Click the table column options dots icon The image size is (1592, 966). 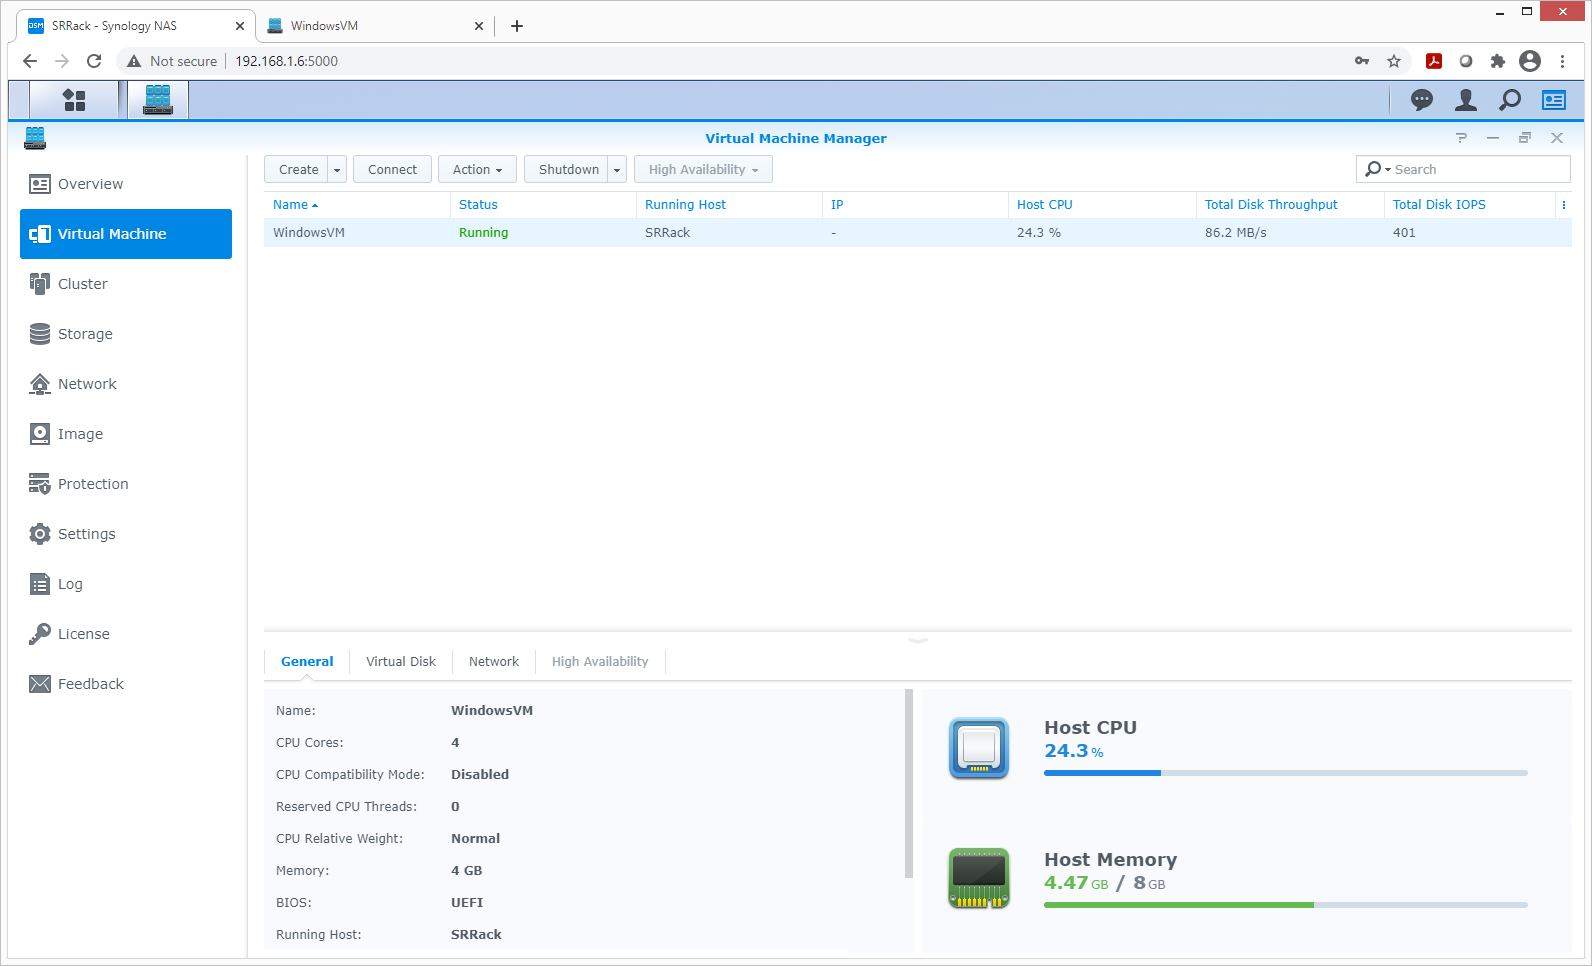[x=1564, y=205]
